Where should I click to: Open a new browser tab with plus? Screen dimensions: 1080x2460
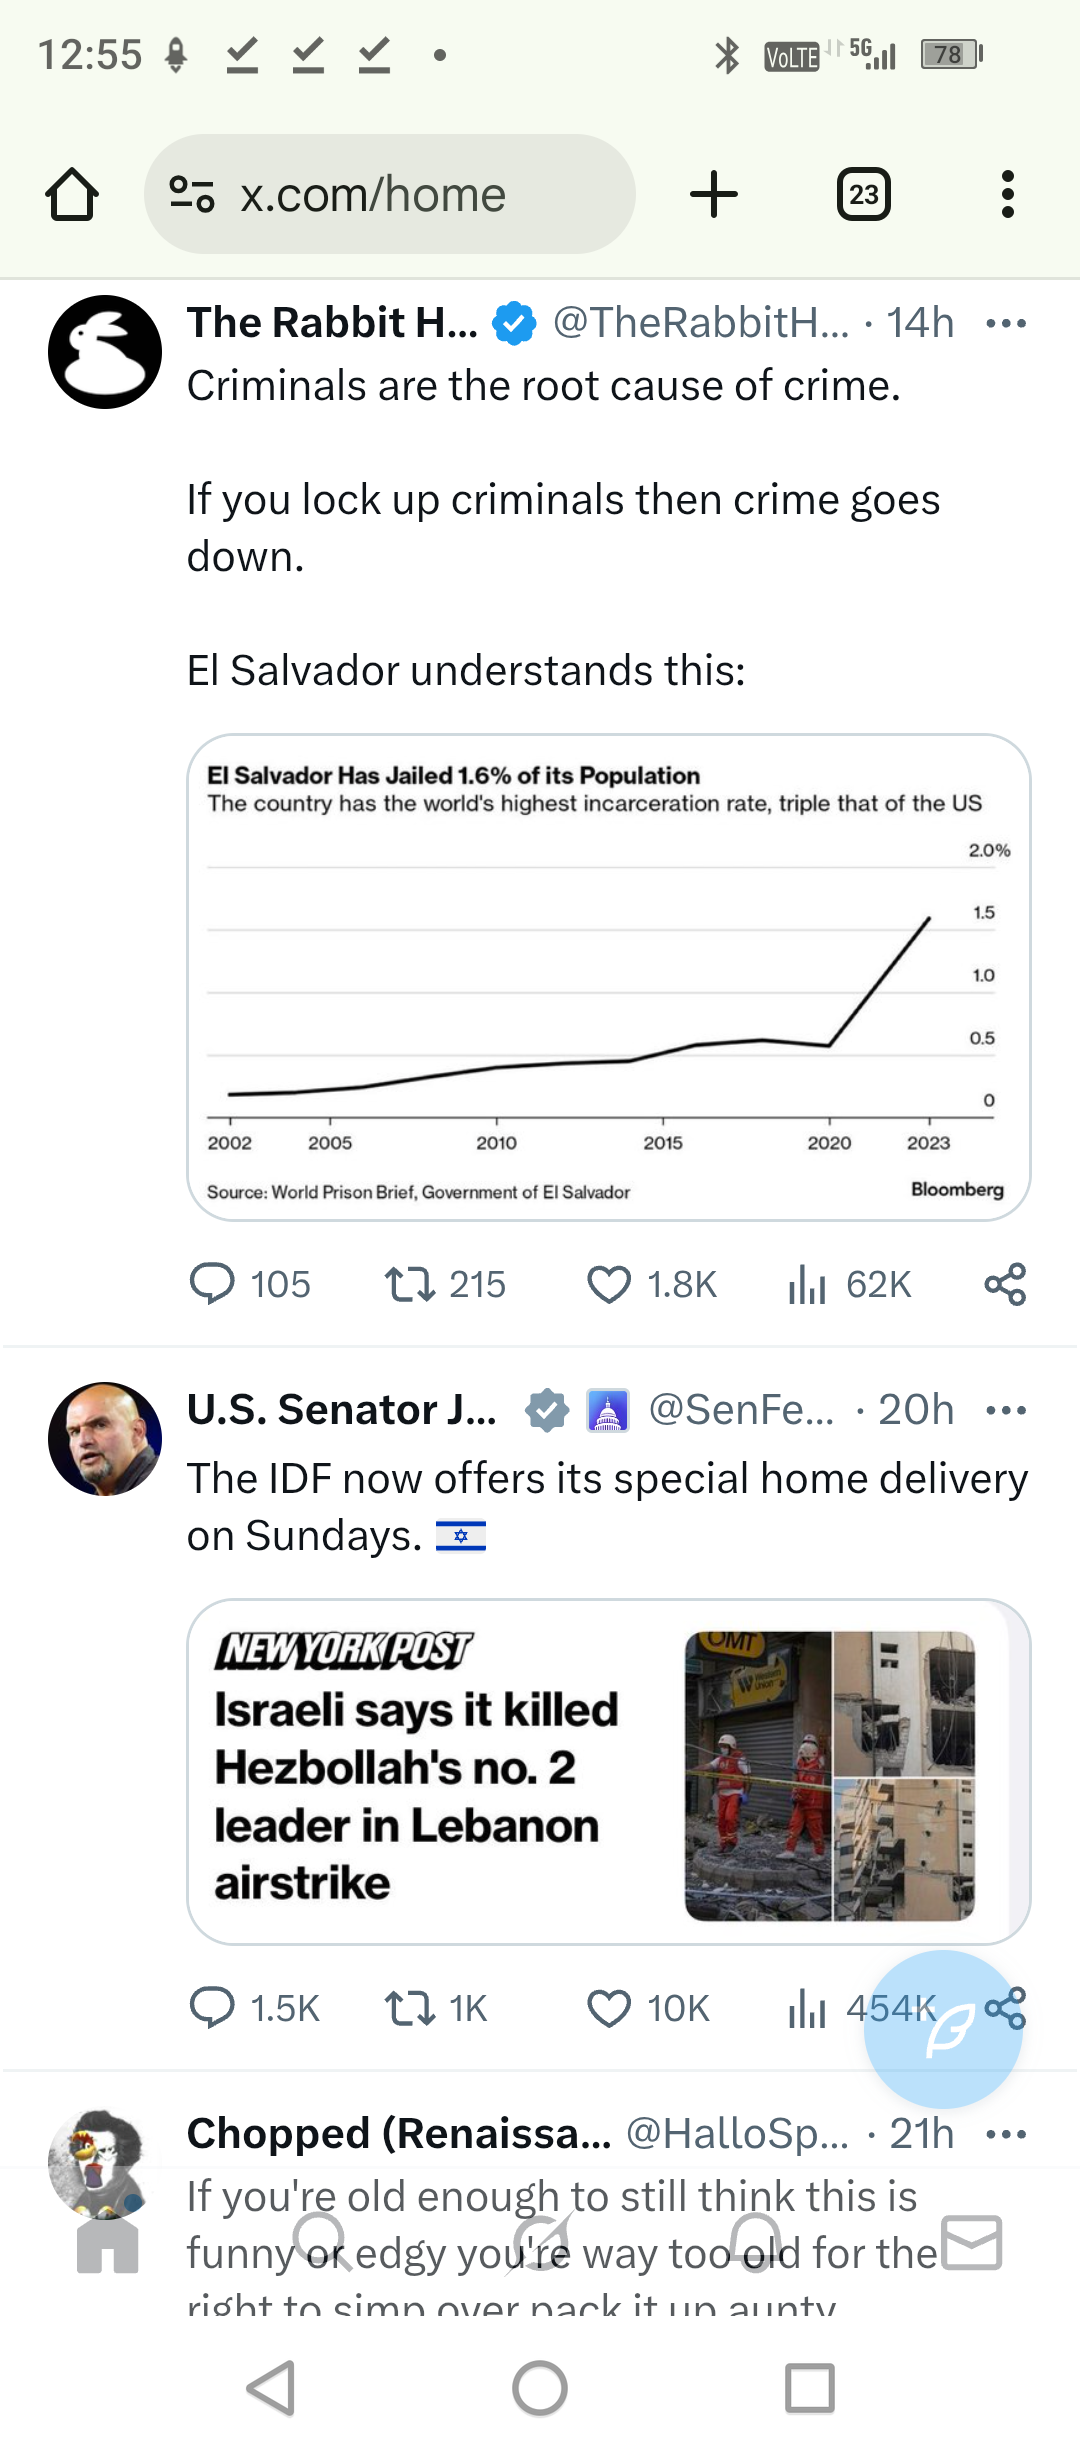coord(714,194)
